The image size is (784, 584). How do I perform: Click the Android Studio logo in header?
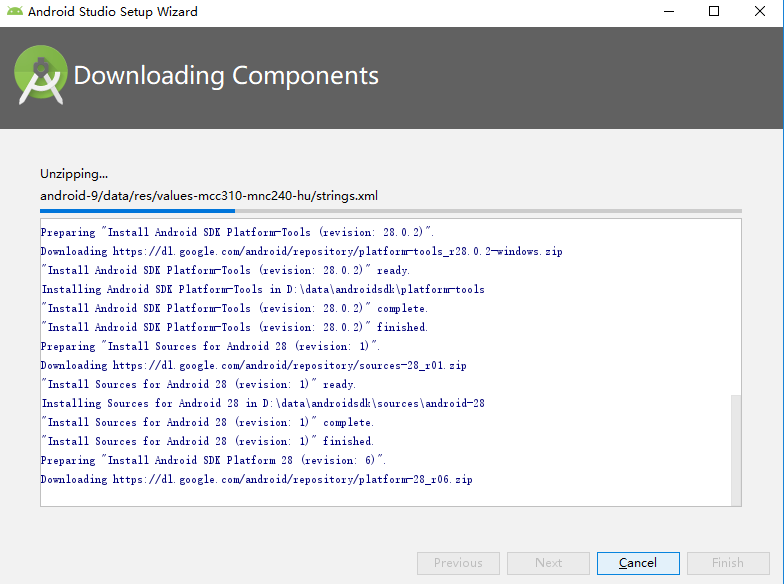pyautogui.click(x=40, y=75)
